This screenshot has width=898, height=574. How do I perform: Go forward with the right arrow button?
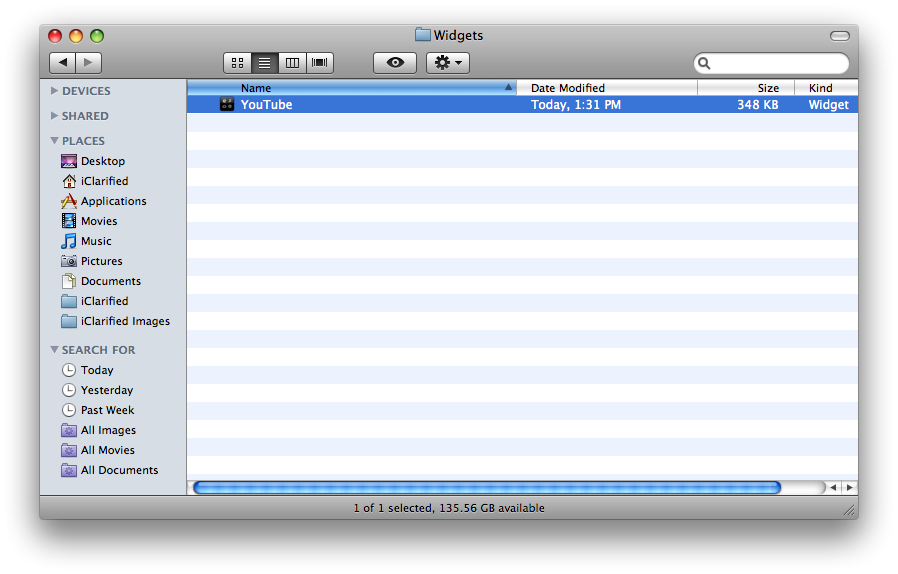[x=88, y=62]
